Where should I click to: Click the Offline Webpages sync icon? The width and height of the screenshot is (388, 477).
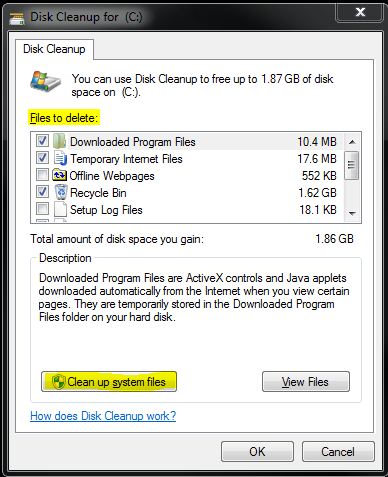(60, 175)
